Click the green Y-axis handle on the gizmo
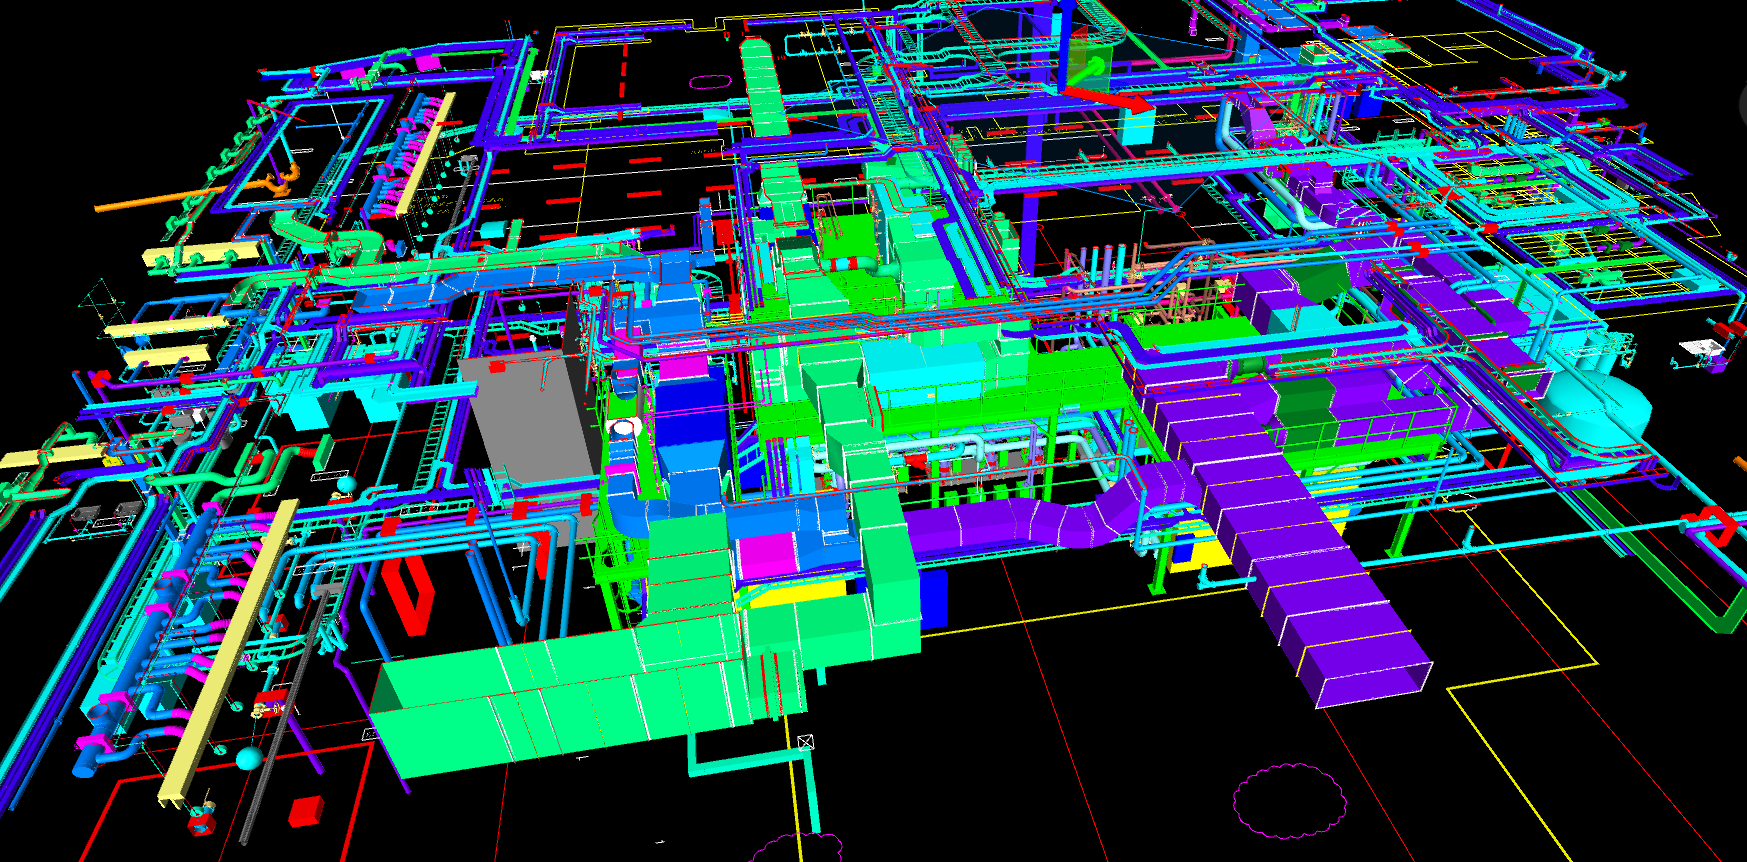Screen dimensions: 1747x862 coord(1090,70)
